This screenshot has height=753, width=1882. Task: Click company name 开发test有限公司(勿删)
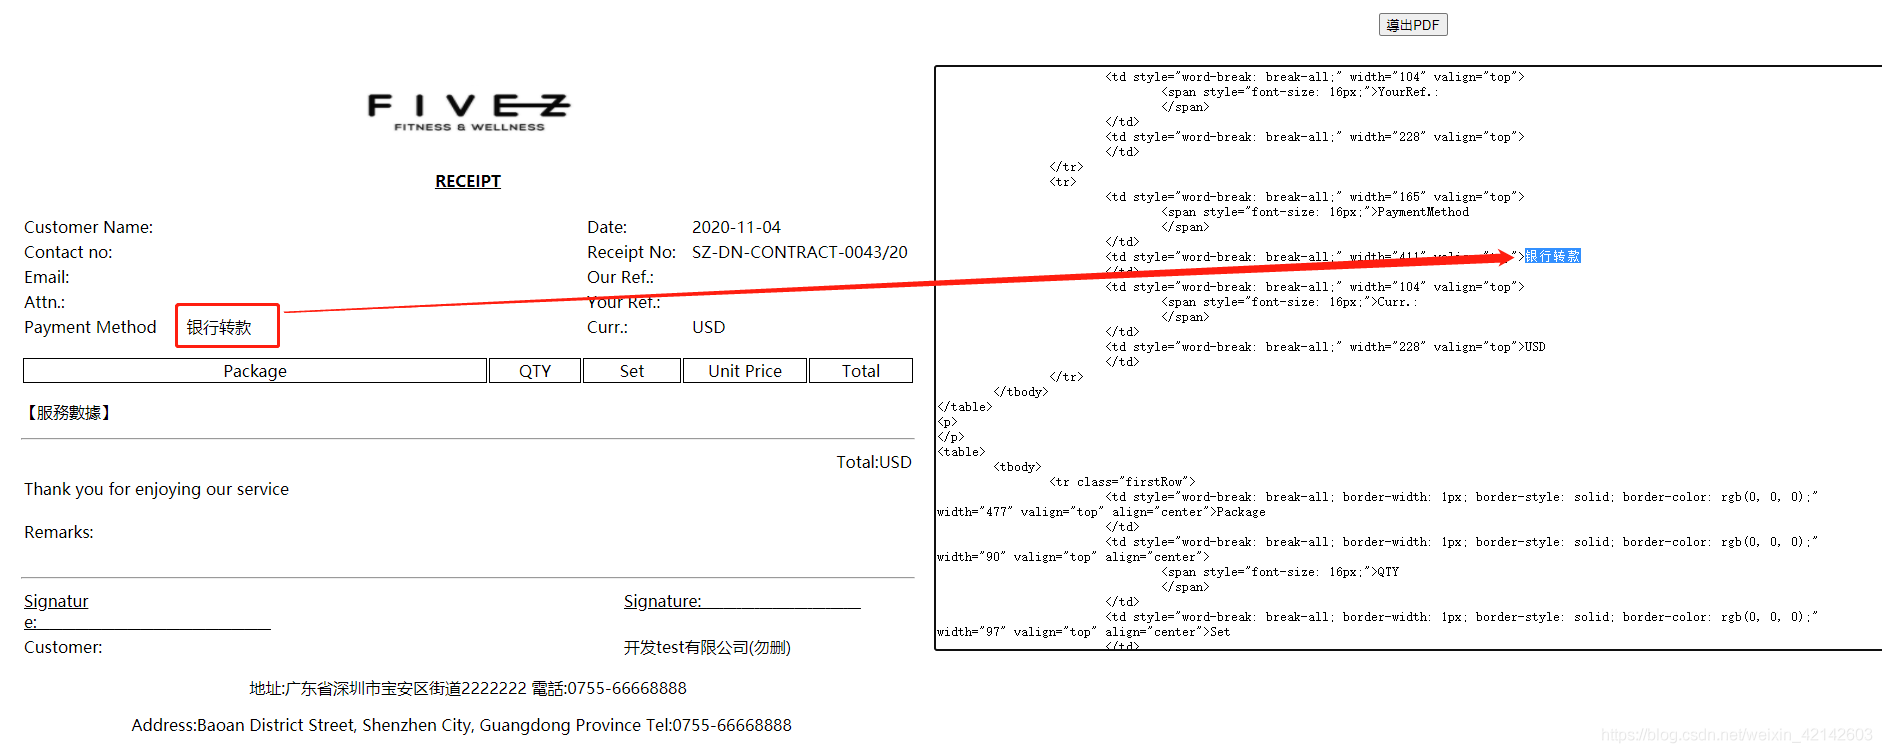click(707, 647)
